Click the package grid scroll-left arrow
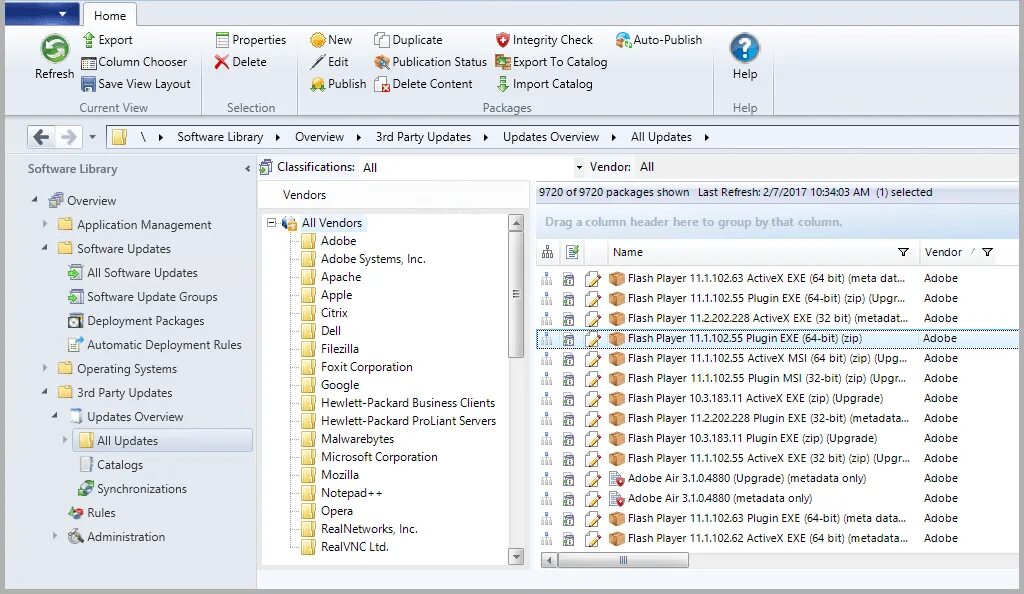Image resolution: width=1024 pixels, height=594 pixels. click(x=549, y=560)
